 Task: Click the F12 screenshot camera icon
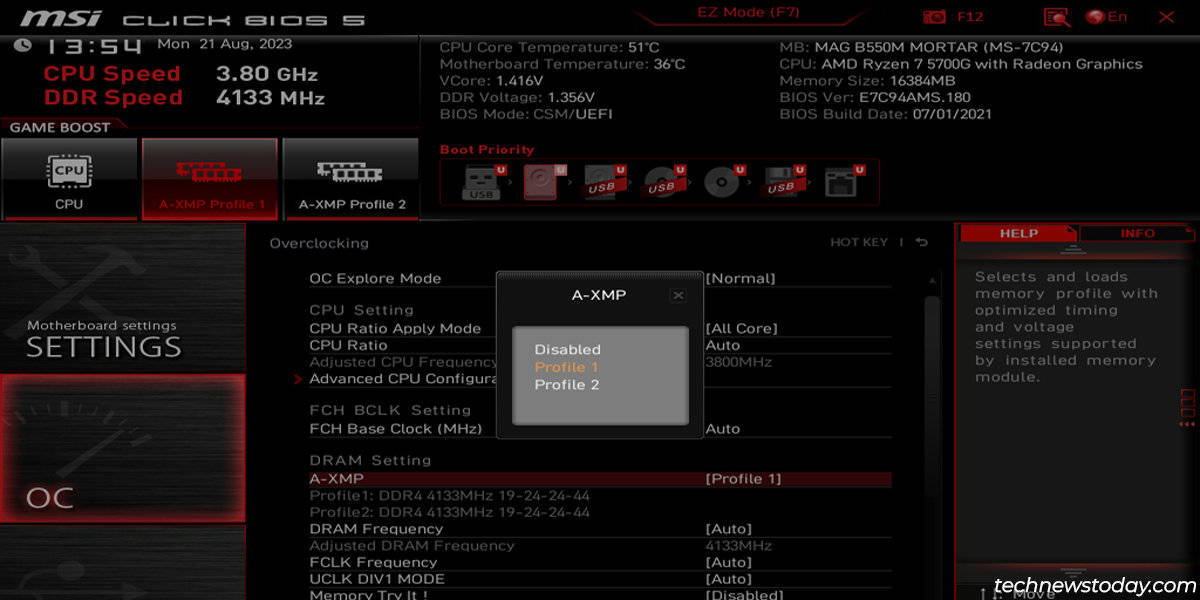934,17
